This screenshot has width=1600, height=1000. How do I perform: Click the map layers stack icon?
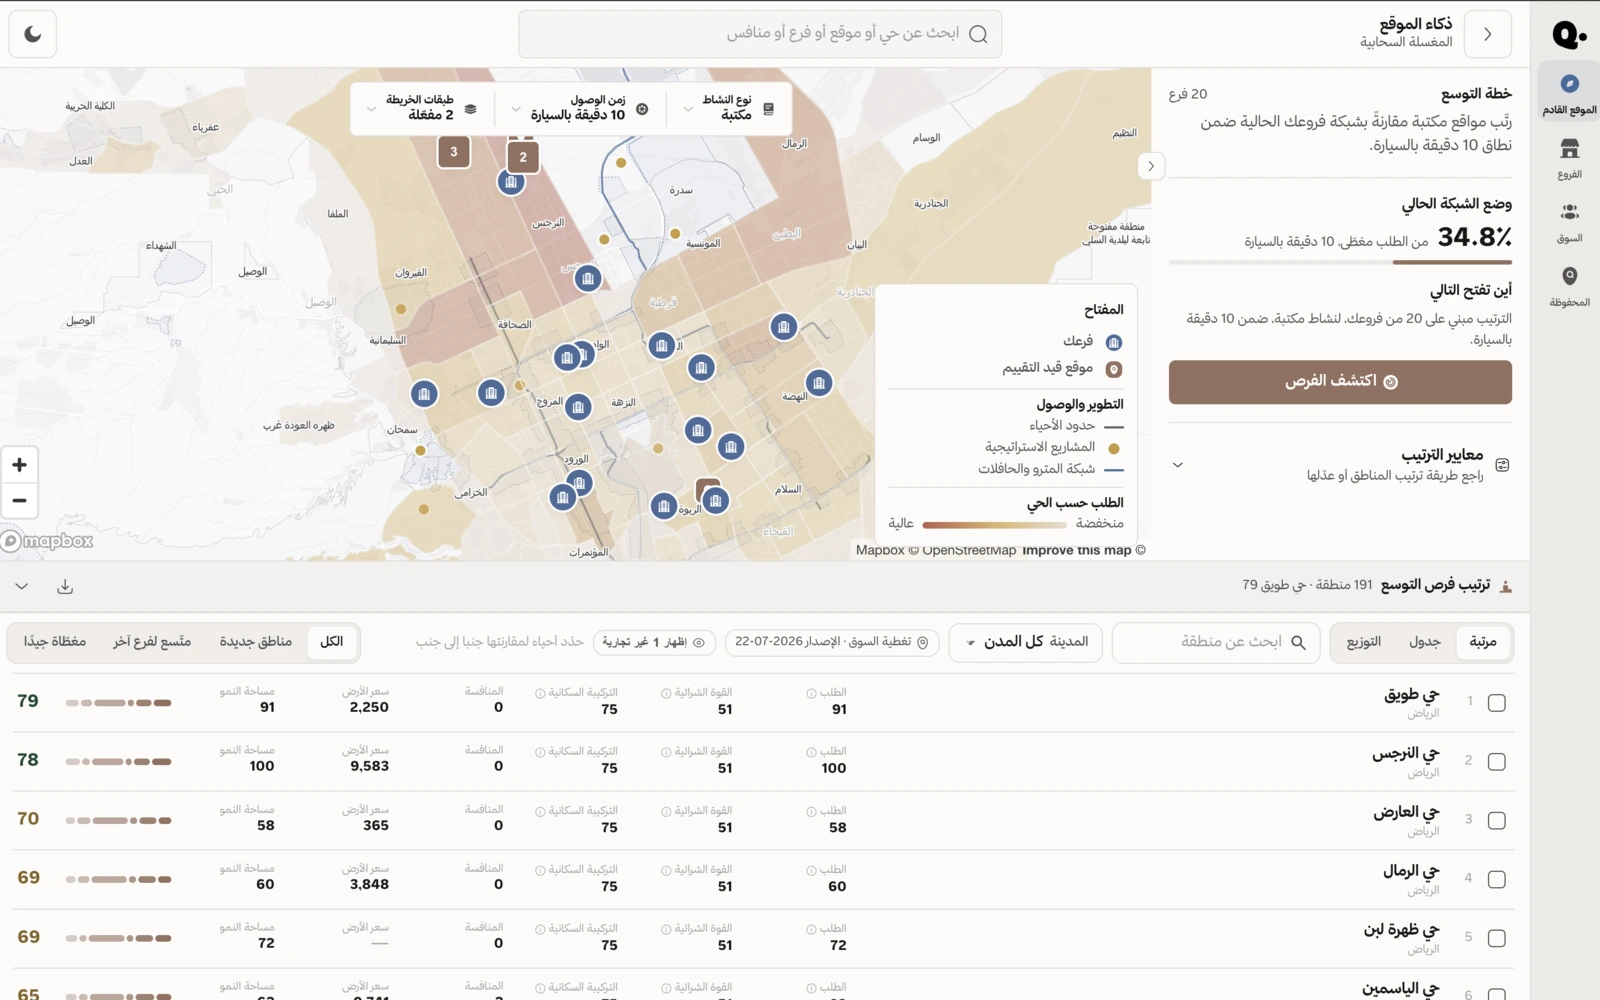pyautogui.click(x=470, y=109)
